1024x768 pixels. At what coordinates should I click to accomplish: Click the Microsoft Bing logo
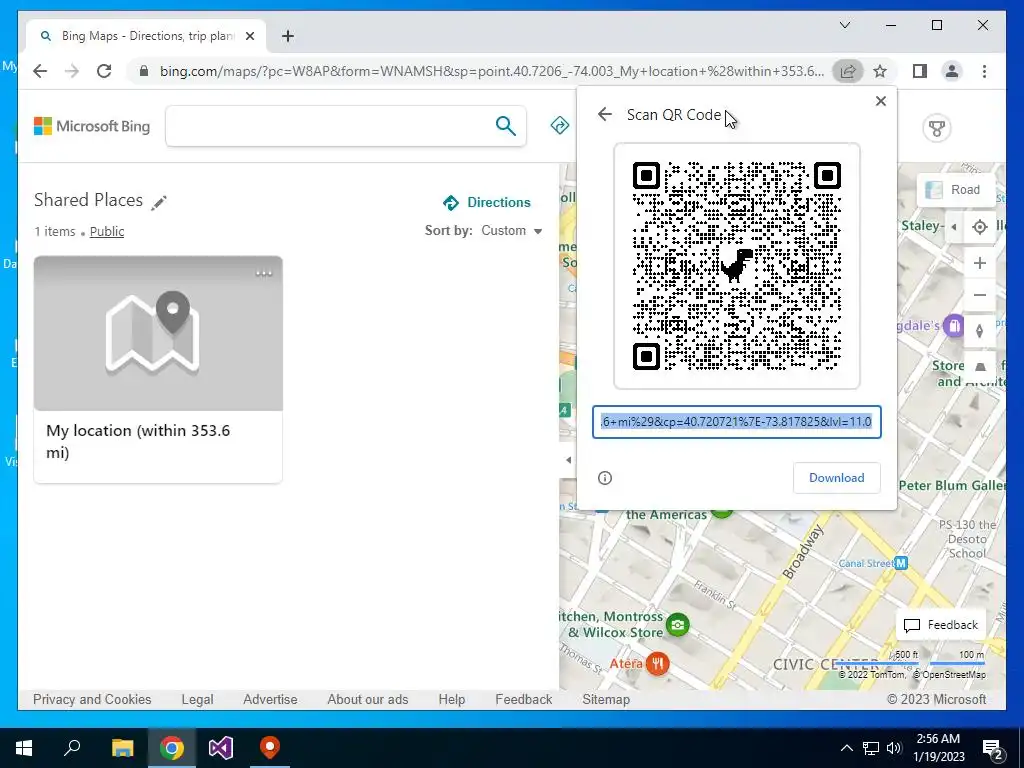(91, 126)
